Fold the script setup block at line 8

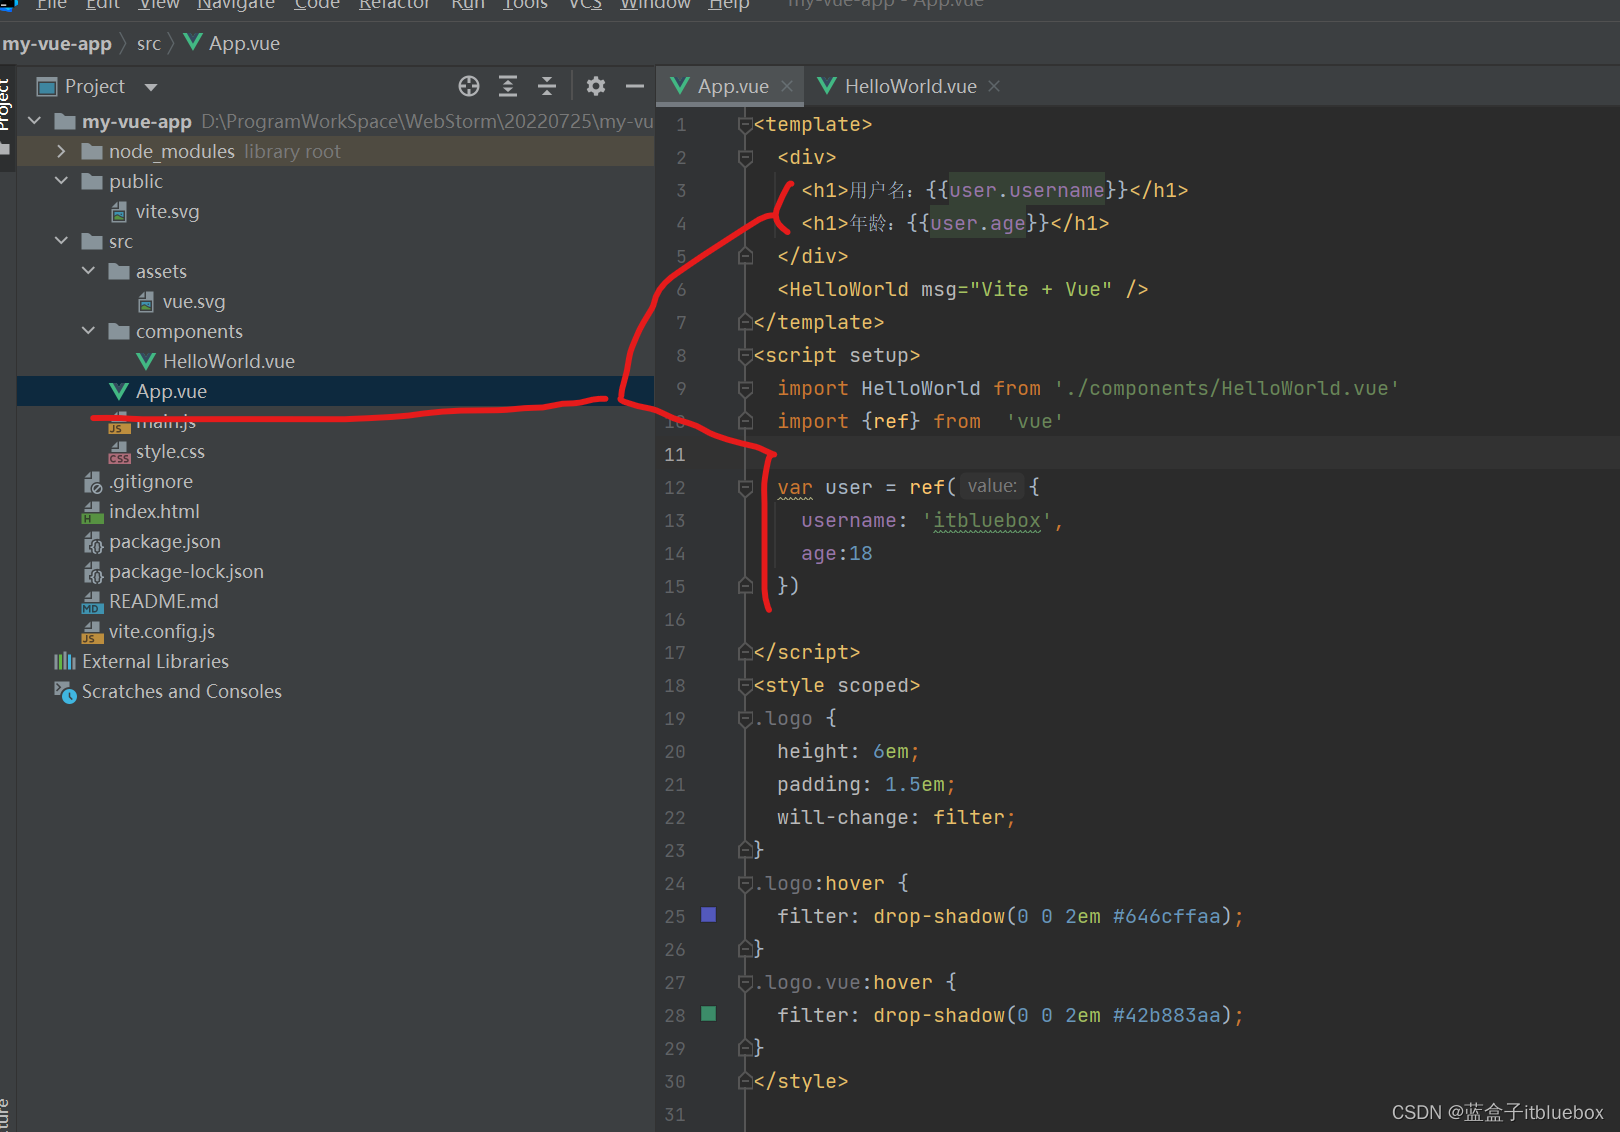745,355
